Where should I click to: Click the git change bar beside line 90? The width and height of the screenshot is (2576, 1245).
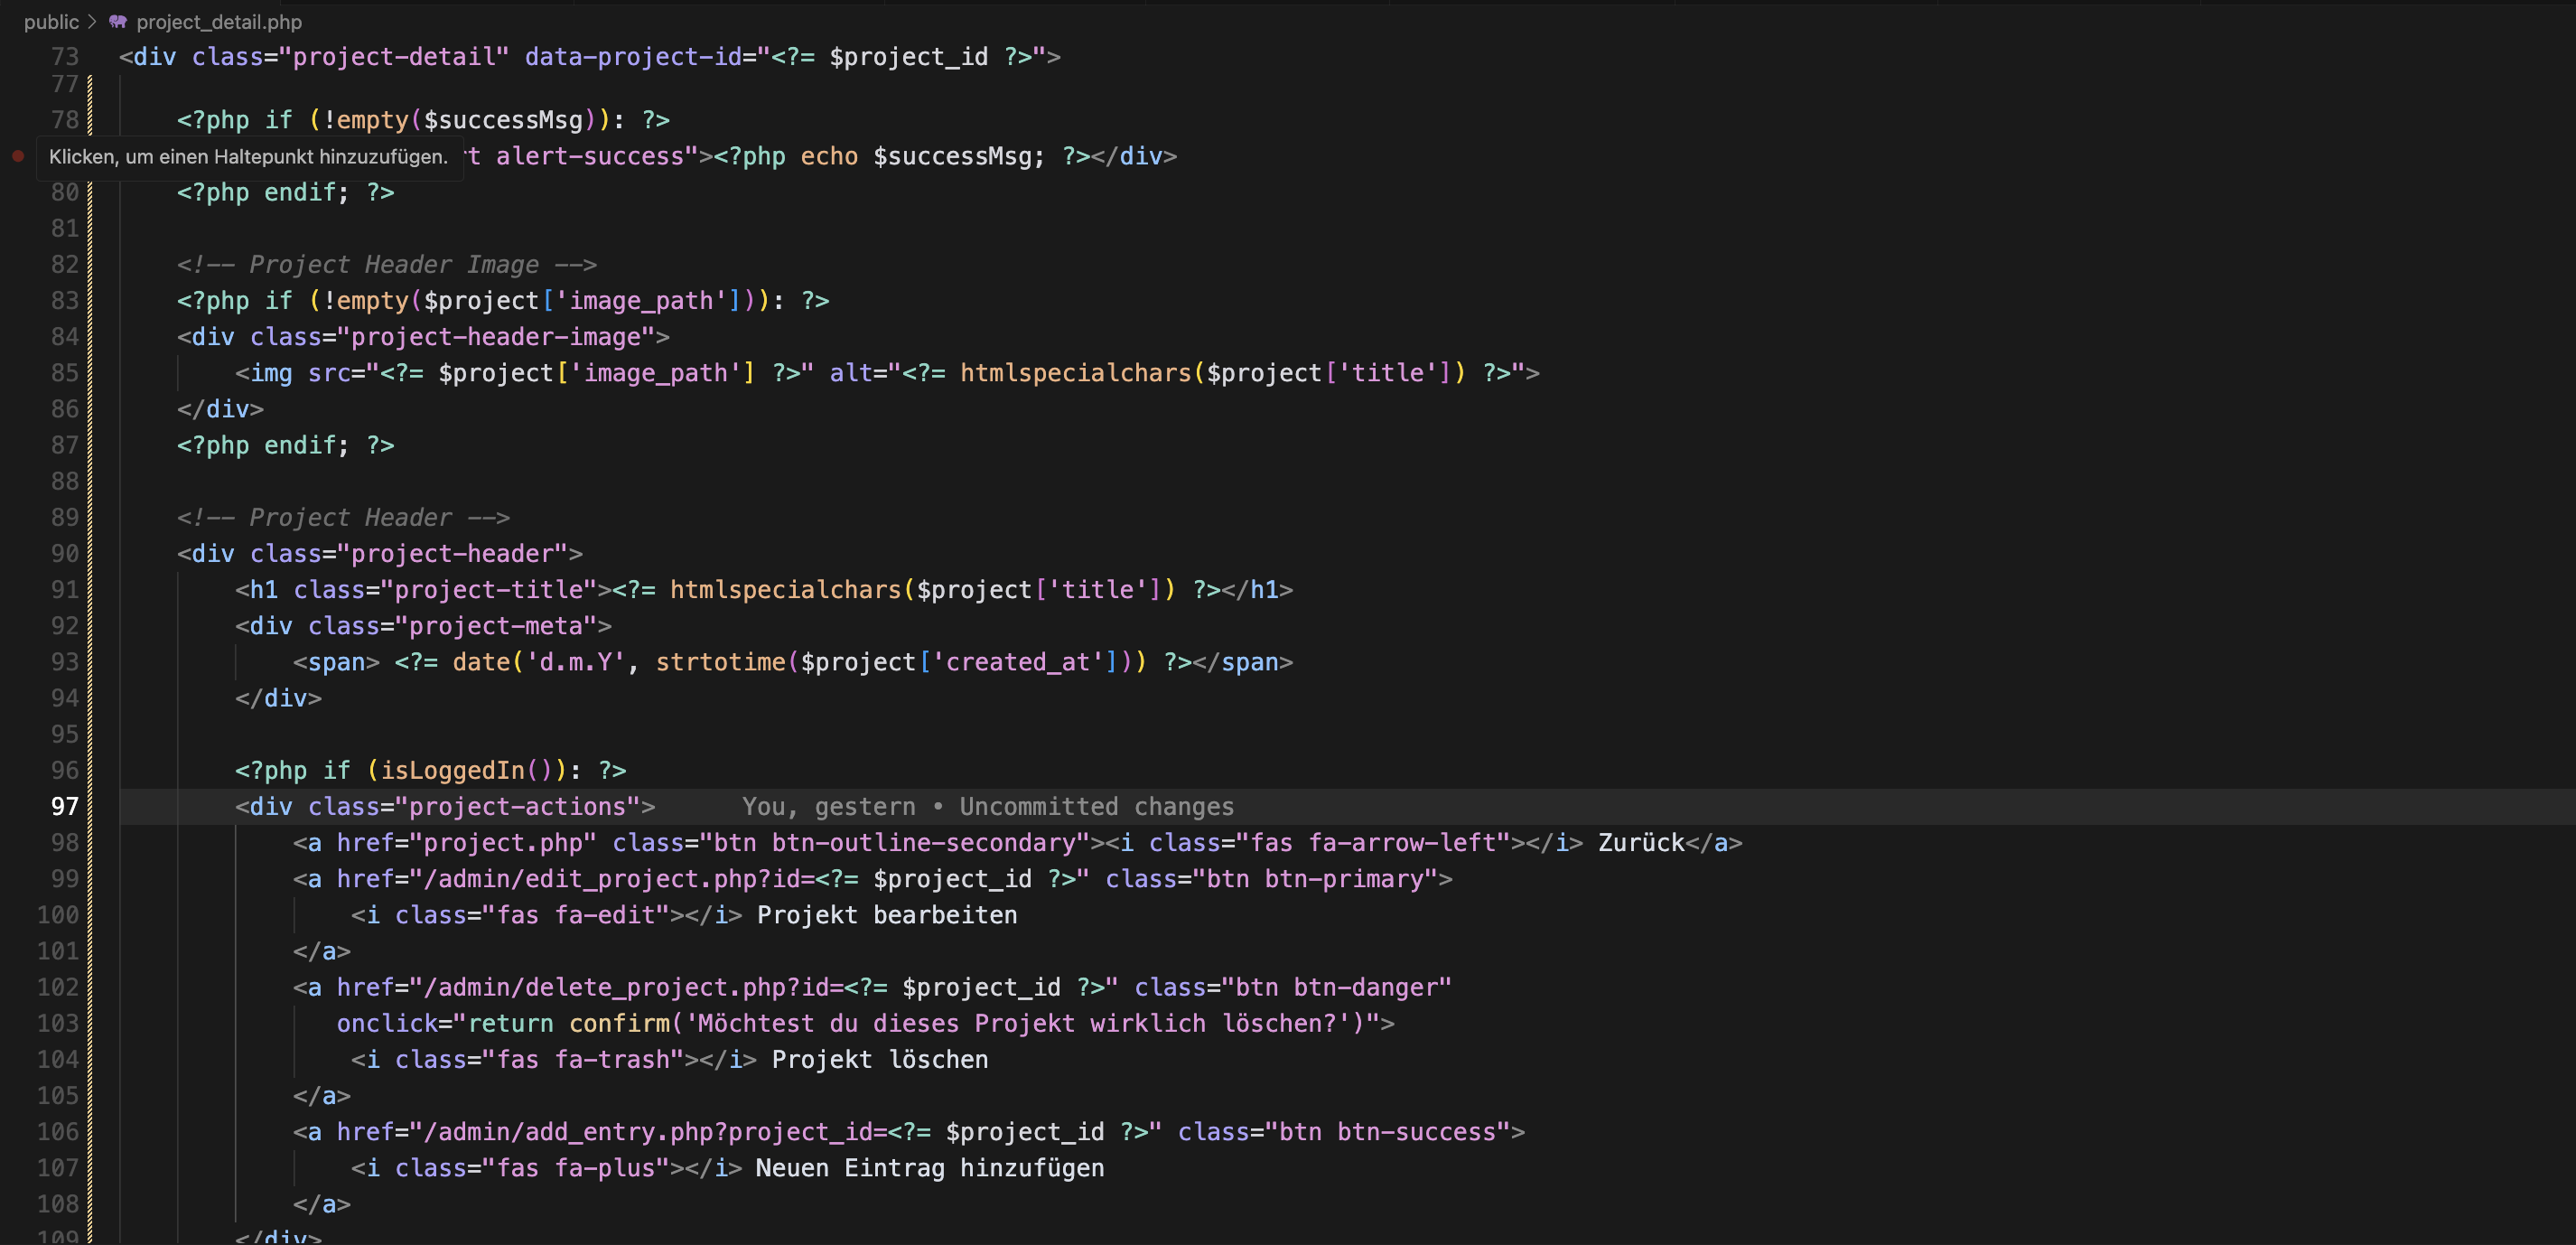coord(90,553)
